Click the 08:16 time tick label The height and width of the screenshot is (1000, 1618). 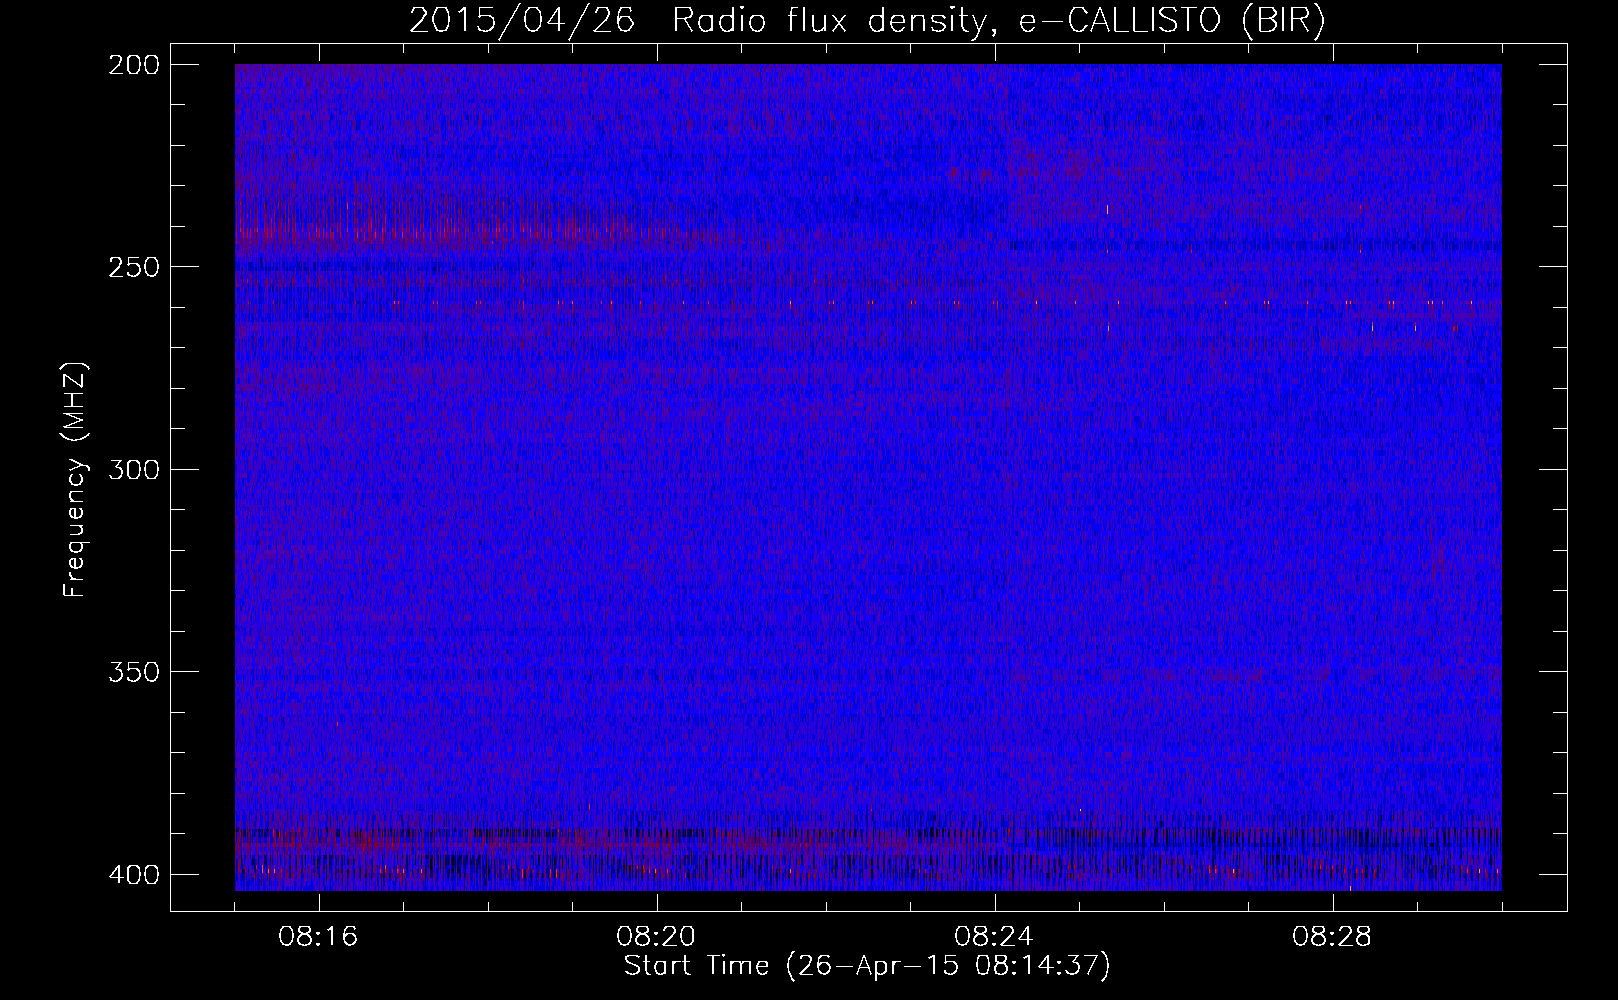coord(319,936)
